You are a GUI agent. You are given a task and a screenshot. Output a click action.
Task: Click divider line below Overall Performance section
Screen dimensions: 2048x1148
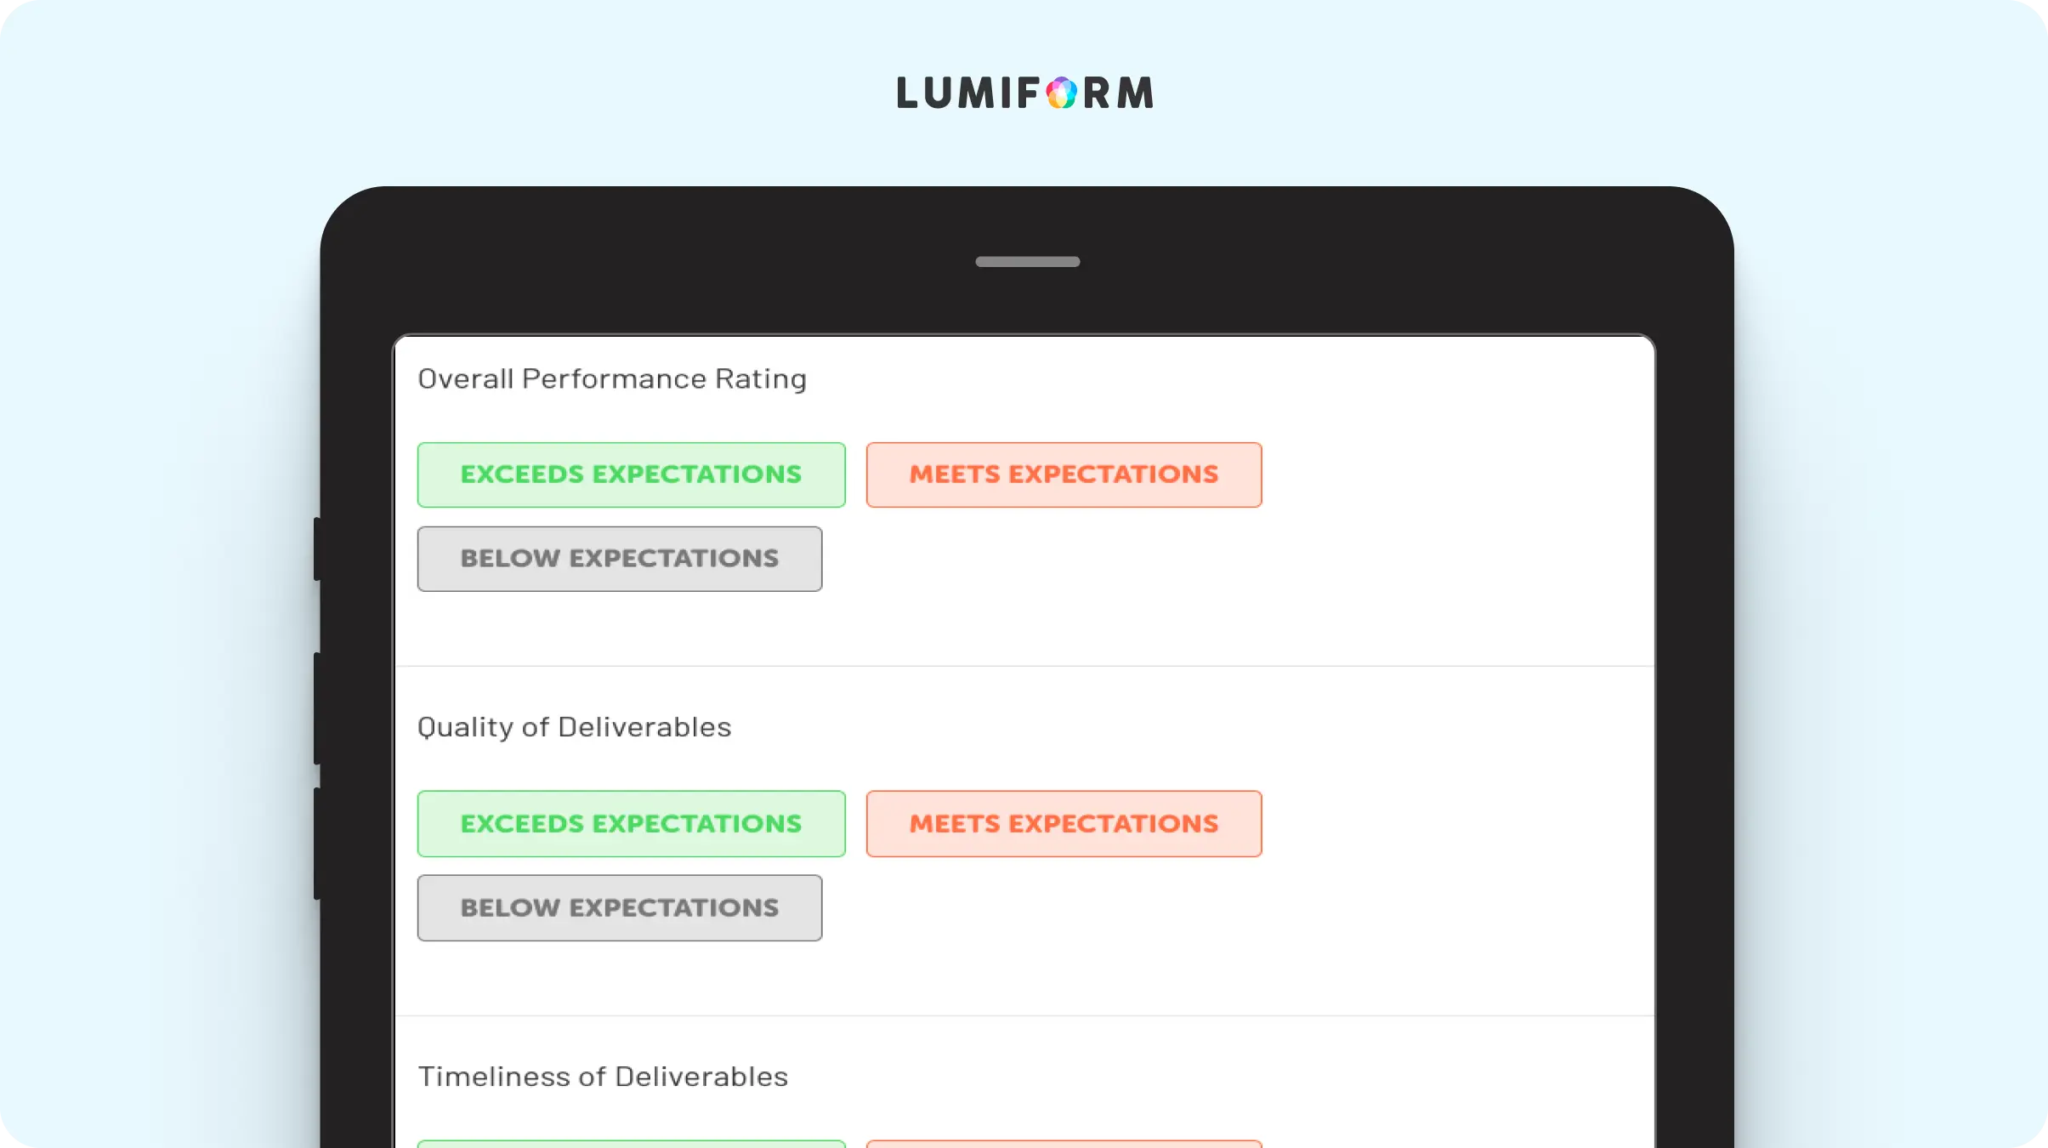(x=1025, y=666)
